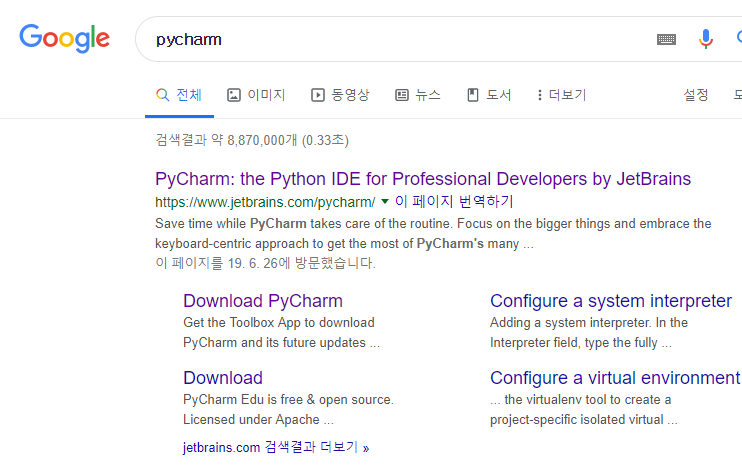Start voice search with microphone icon
Viewport: 742px width, 475px height.
pos(706,39)
